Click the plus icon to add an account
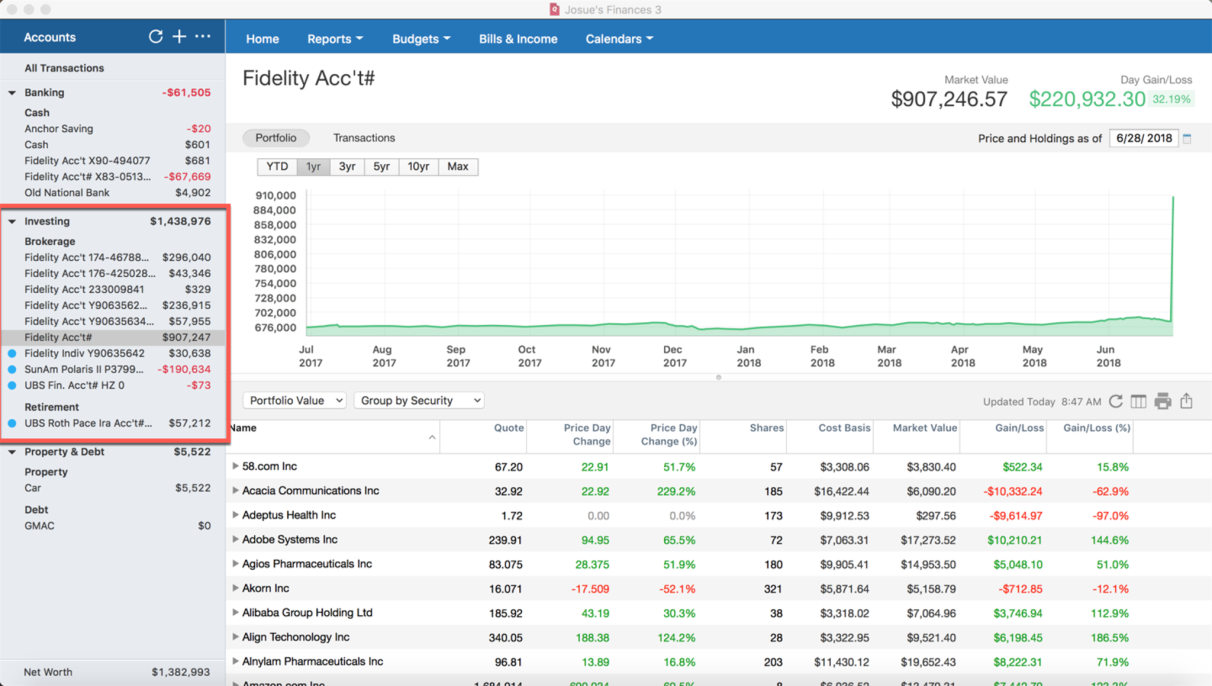This screenshot has height=686, width=1212. click(179, 37)
